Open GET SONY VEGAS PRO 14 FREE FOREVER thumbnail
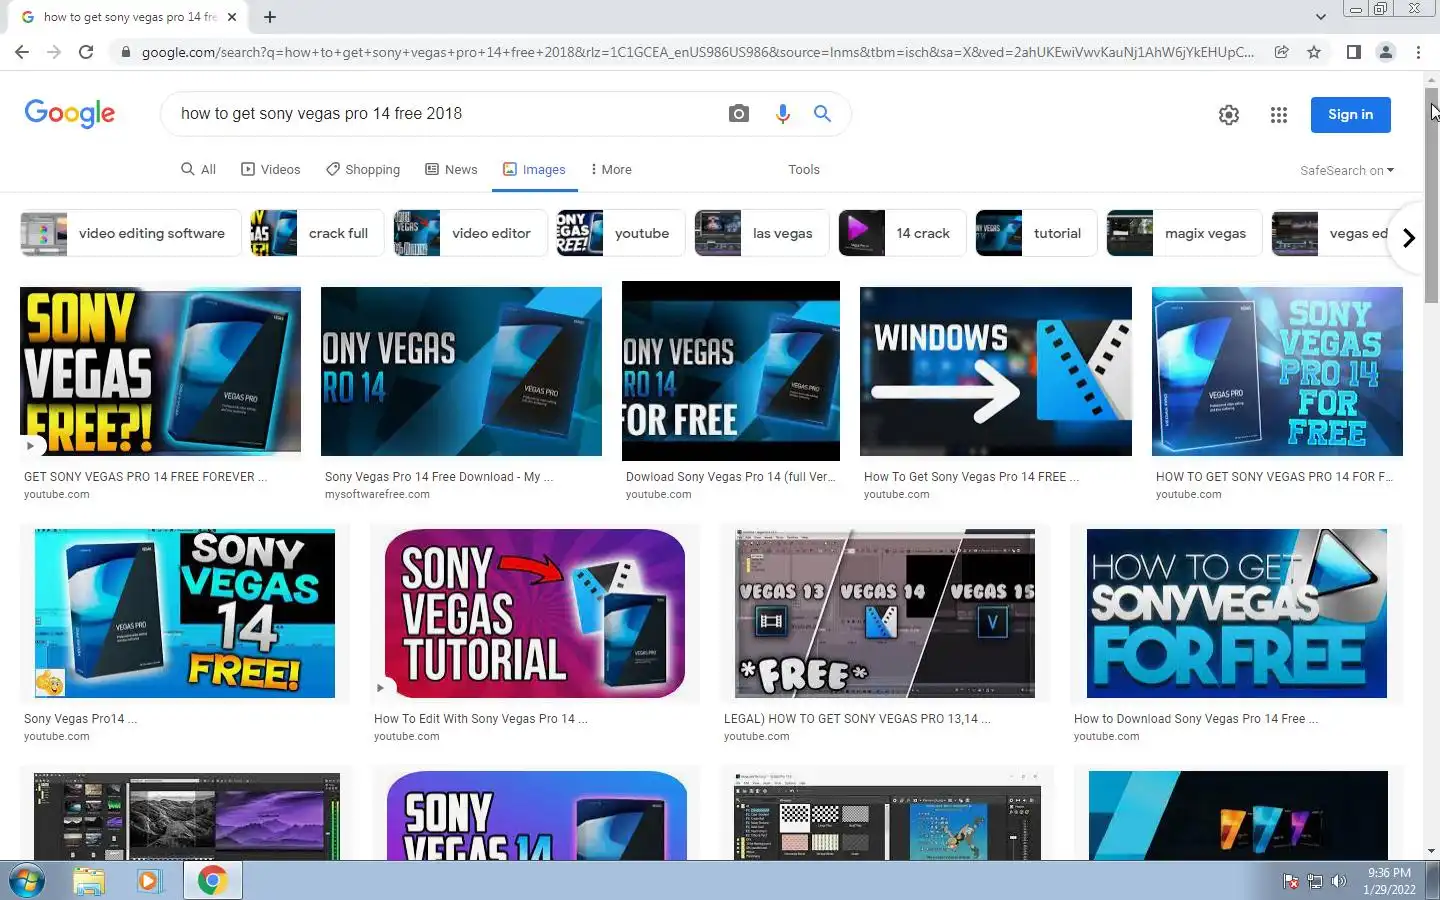The width and height of the screenshot is (1440, 900). 160,372
